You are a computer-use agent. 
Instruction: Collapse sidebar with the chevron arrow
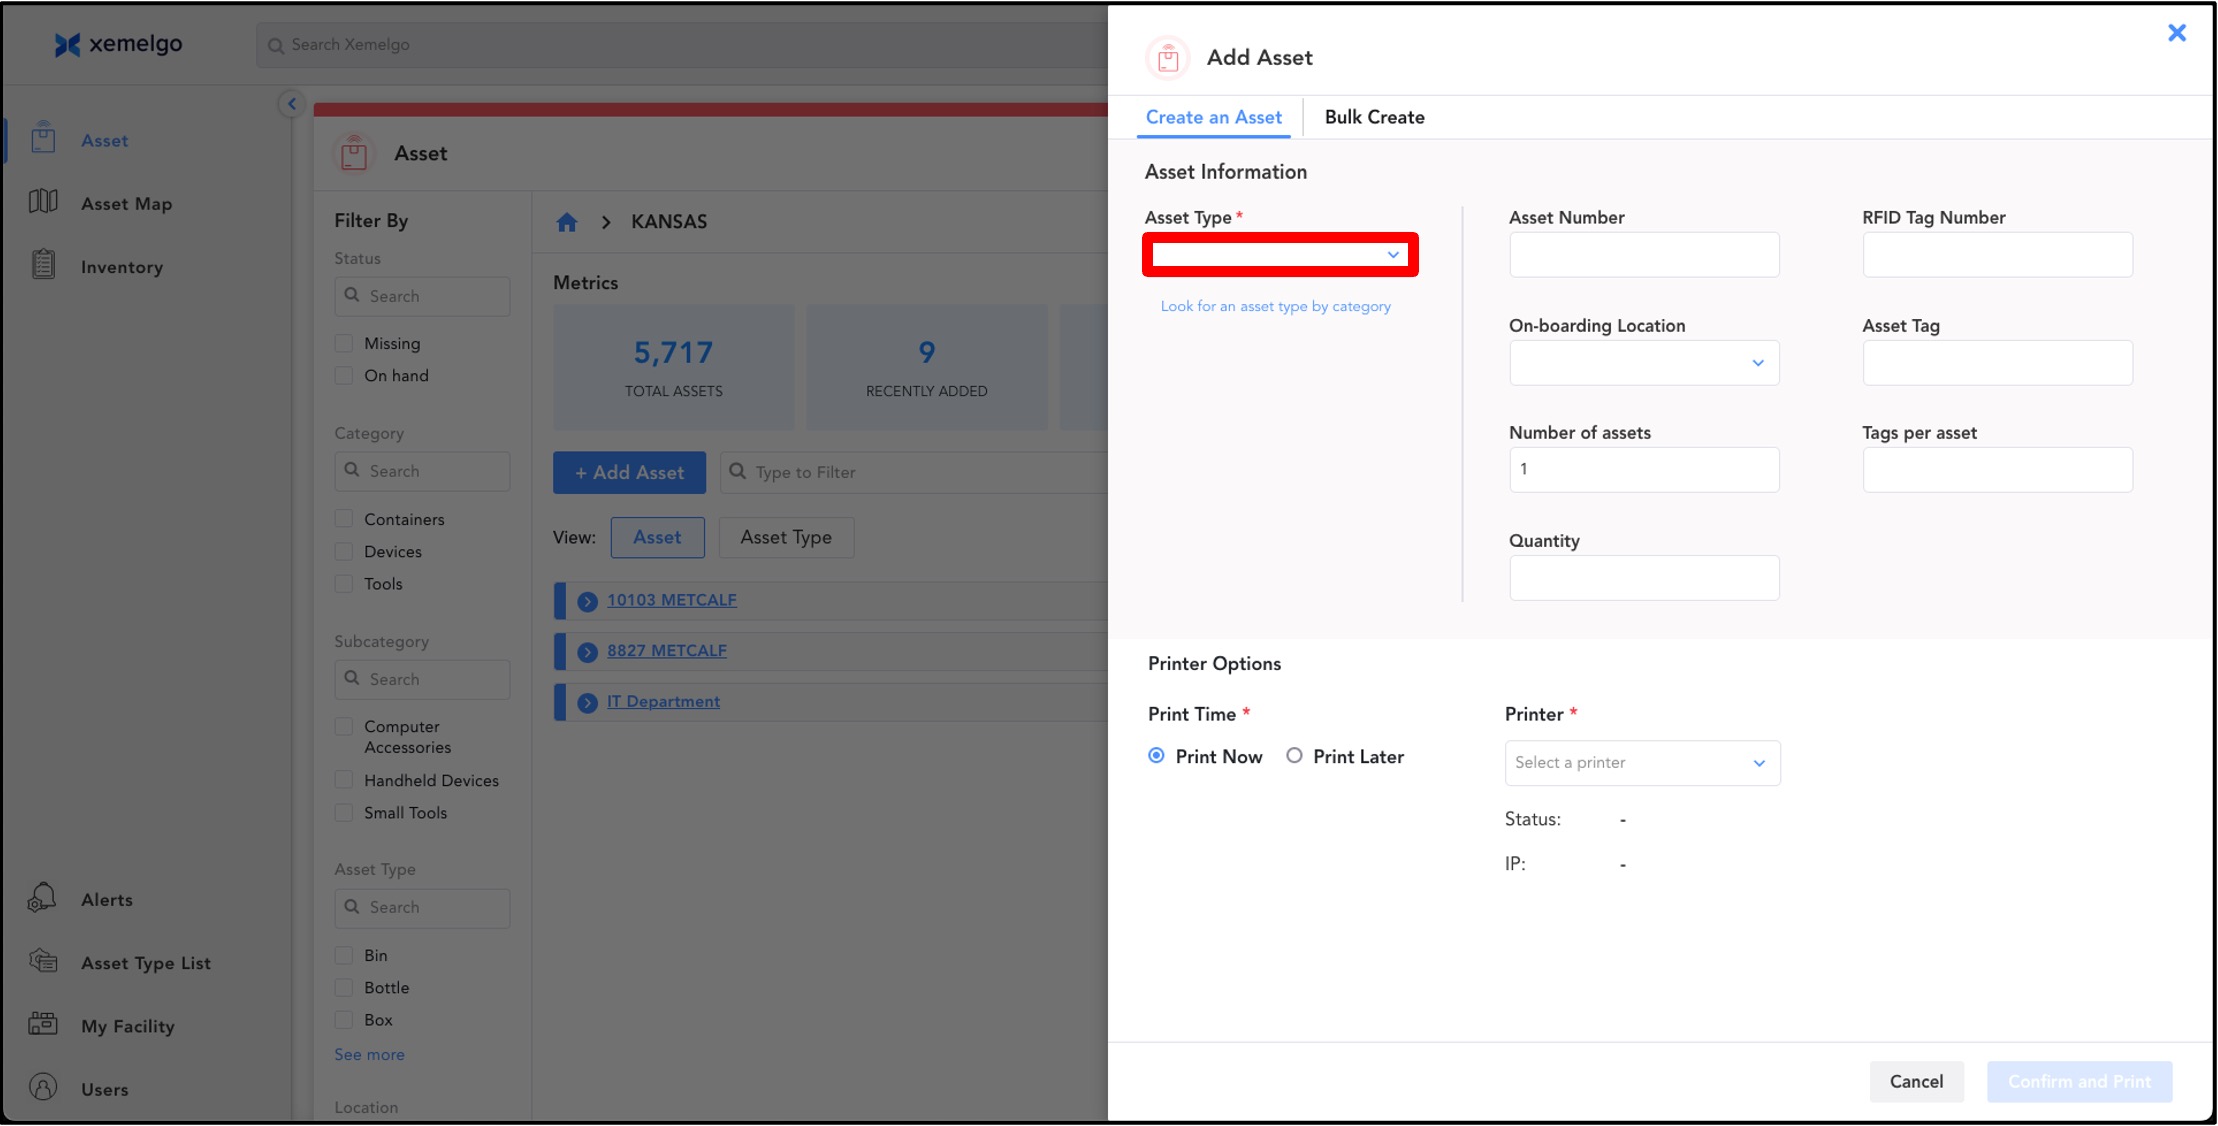pos(291,104)
